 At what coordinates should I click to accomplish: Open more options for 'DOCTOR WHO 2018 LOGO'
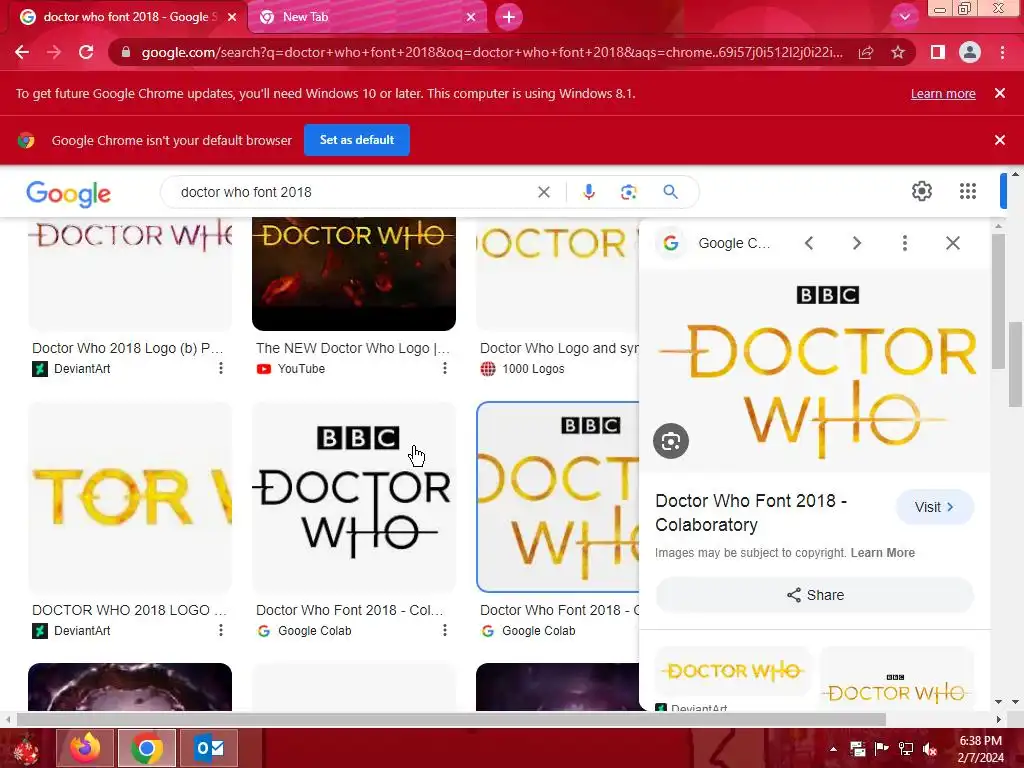click(x=221, y=630)
